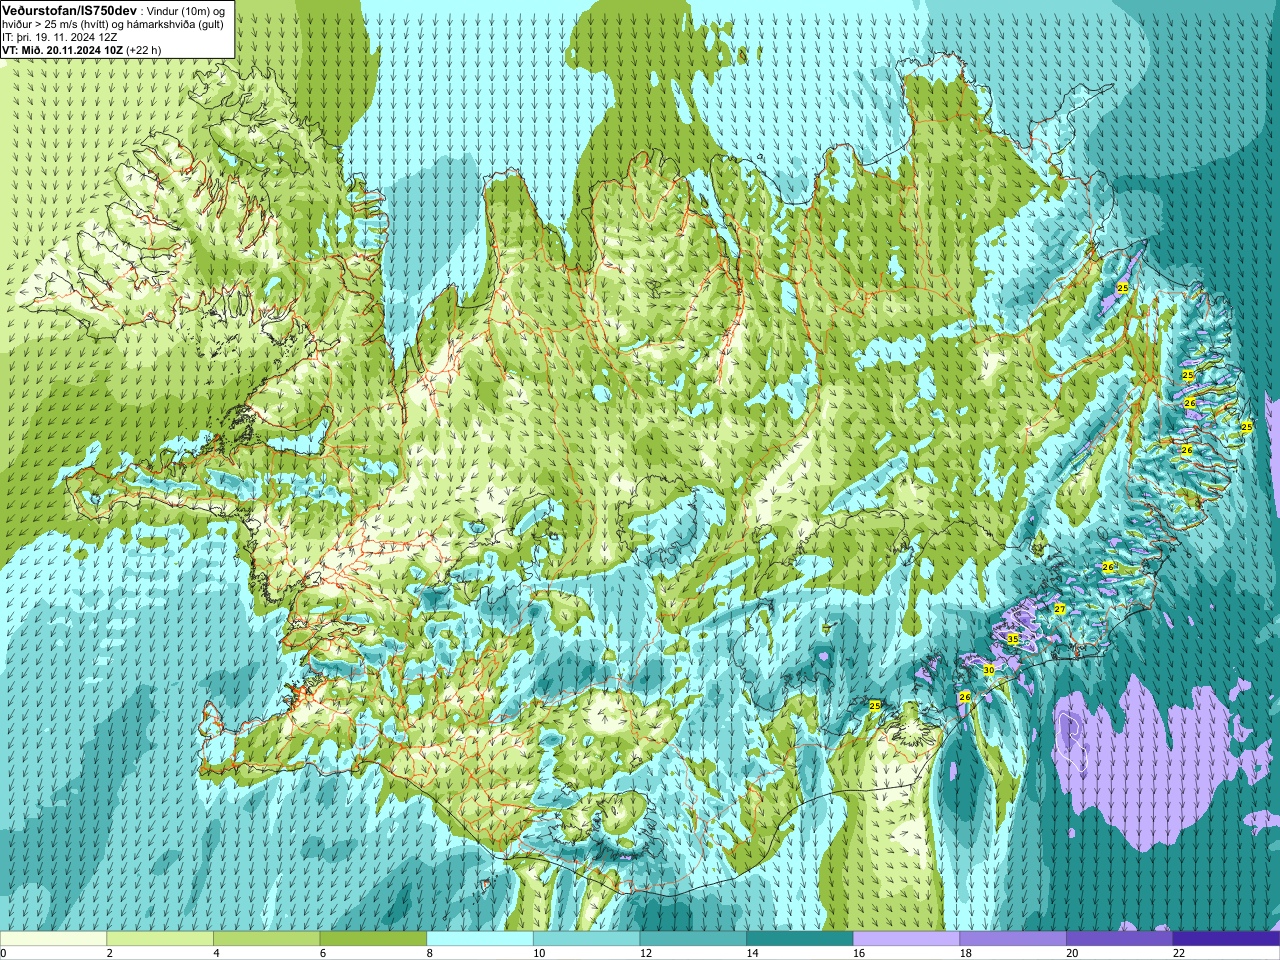Click the "VT: Mið. 20.11.2024 10Z" valid time

(x=63, y=49)
